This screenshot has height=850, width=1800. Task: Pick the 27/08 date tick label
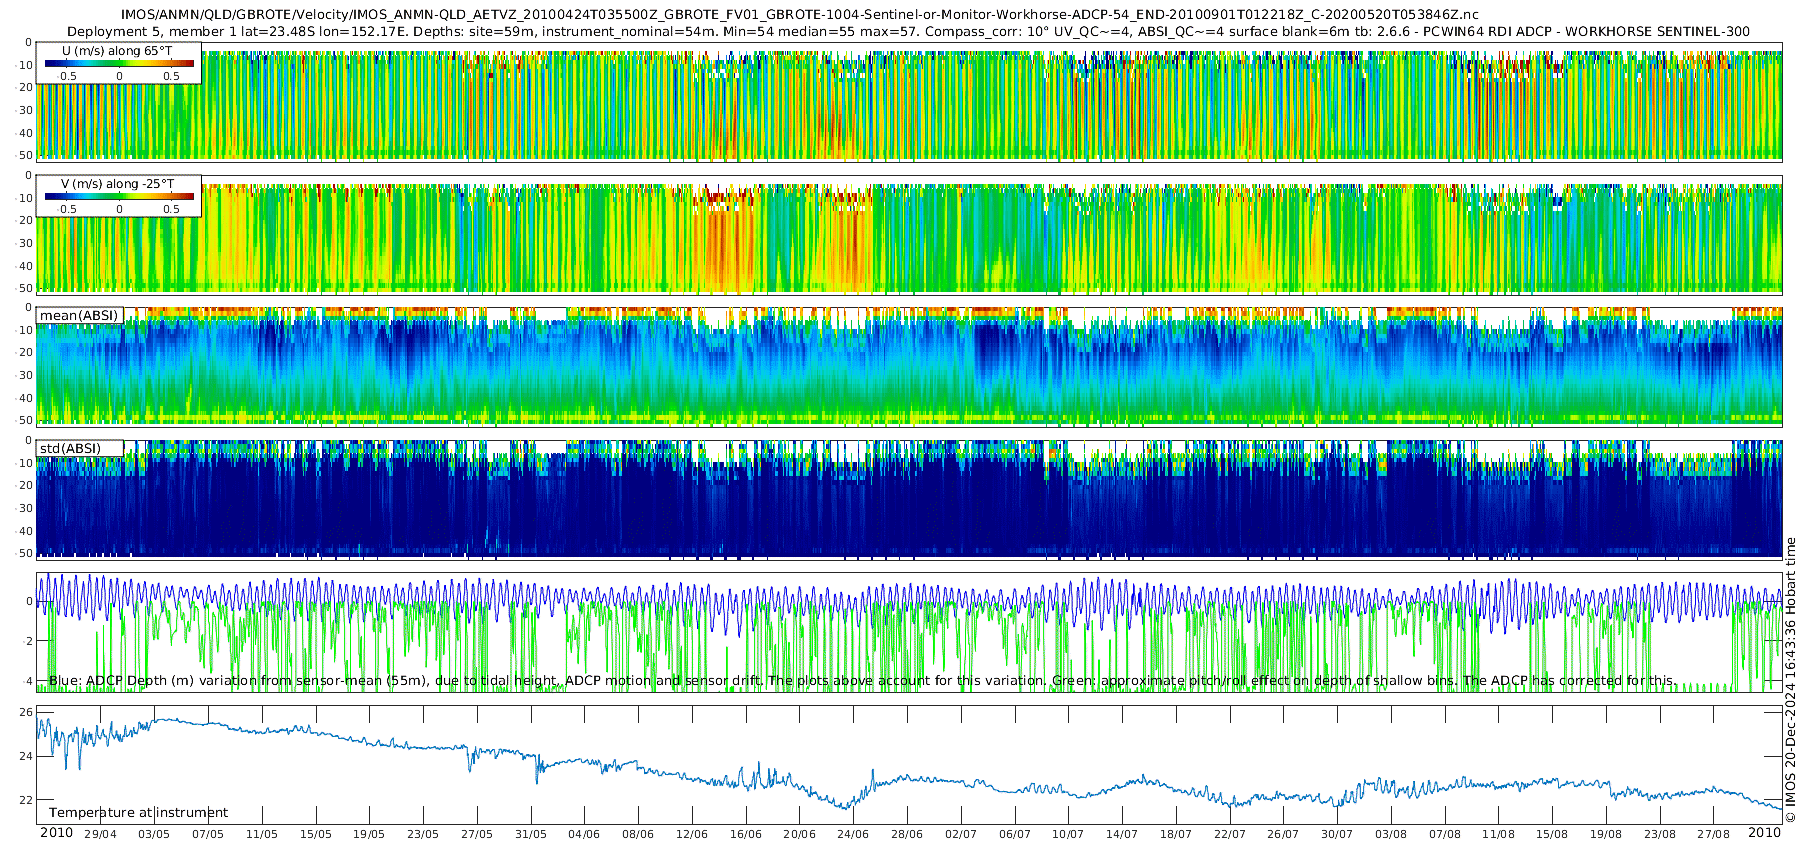tap(1713, 834)
